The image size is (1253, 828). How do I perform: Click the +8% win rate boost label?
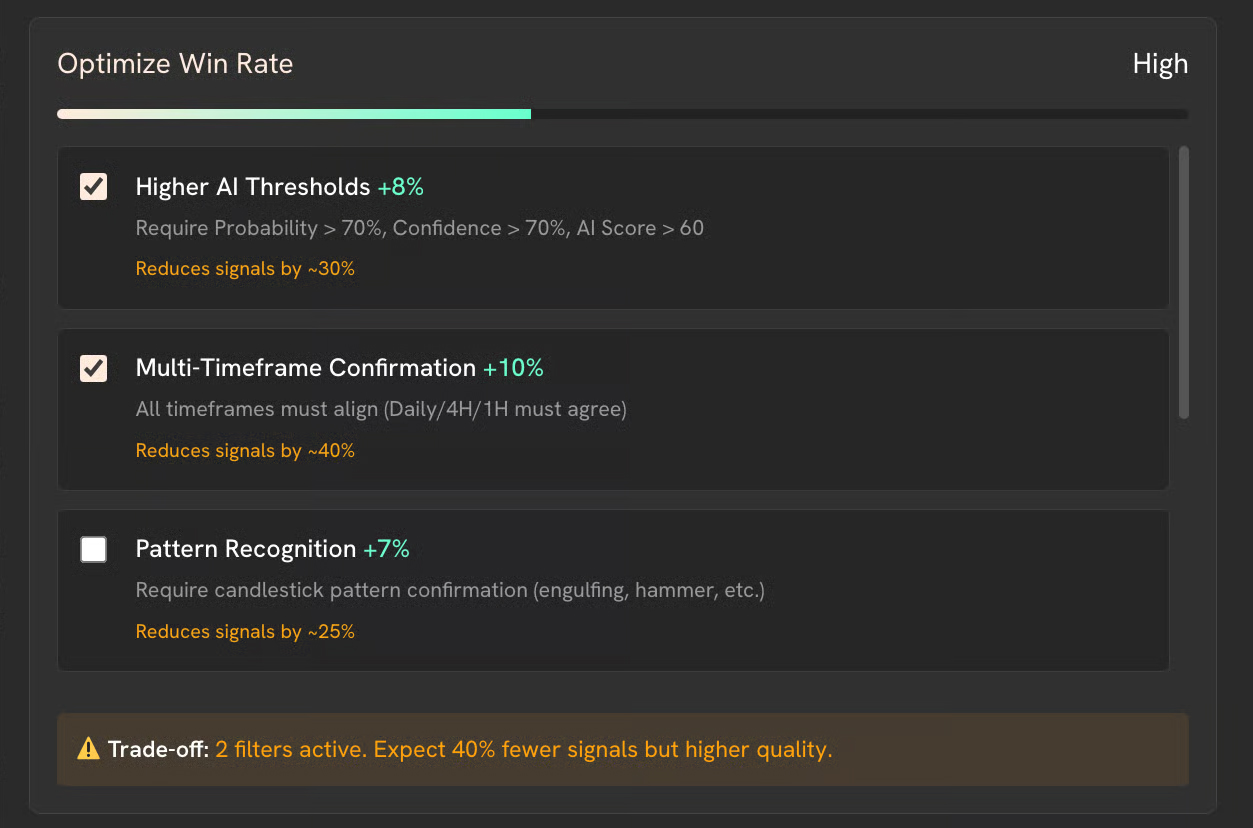[401, 187]
